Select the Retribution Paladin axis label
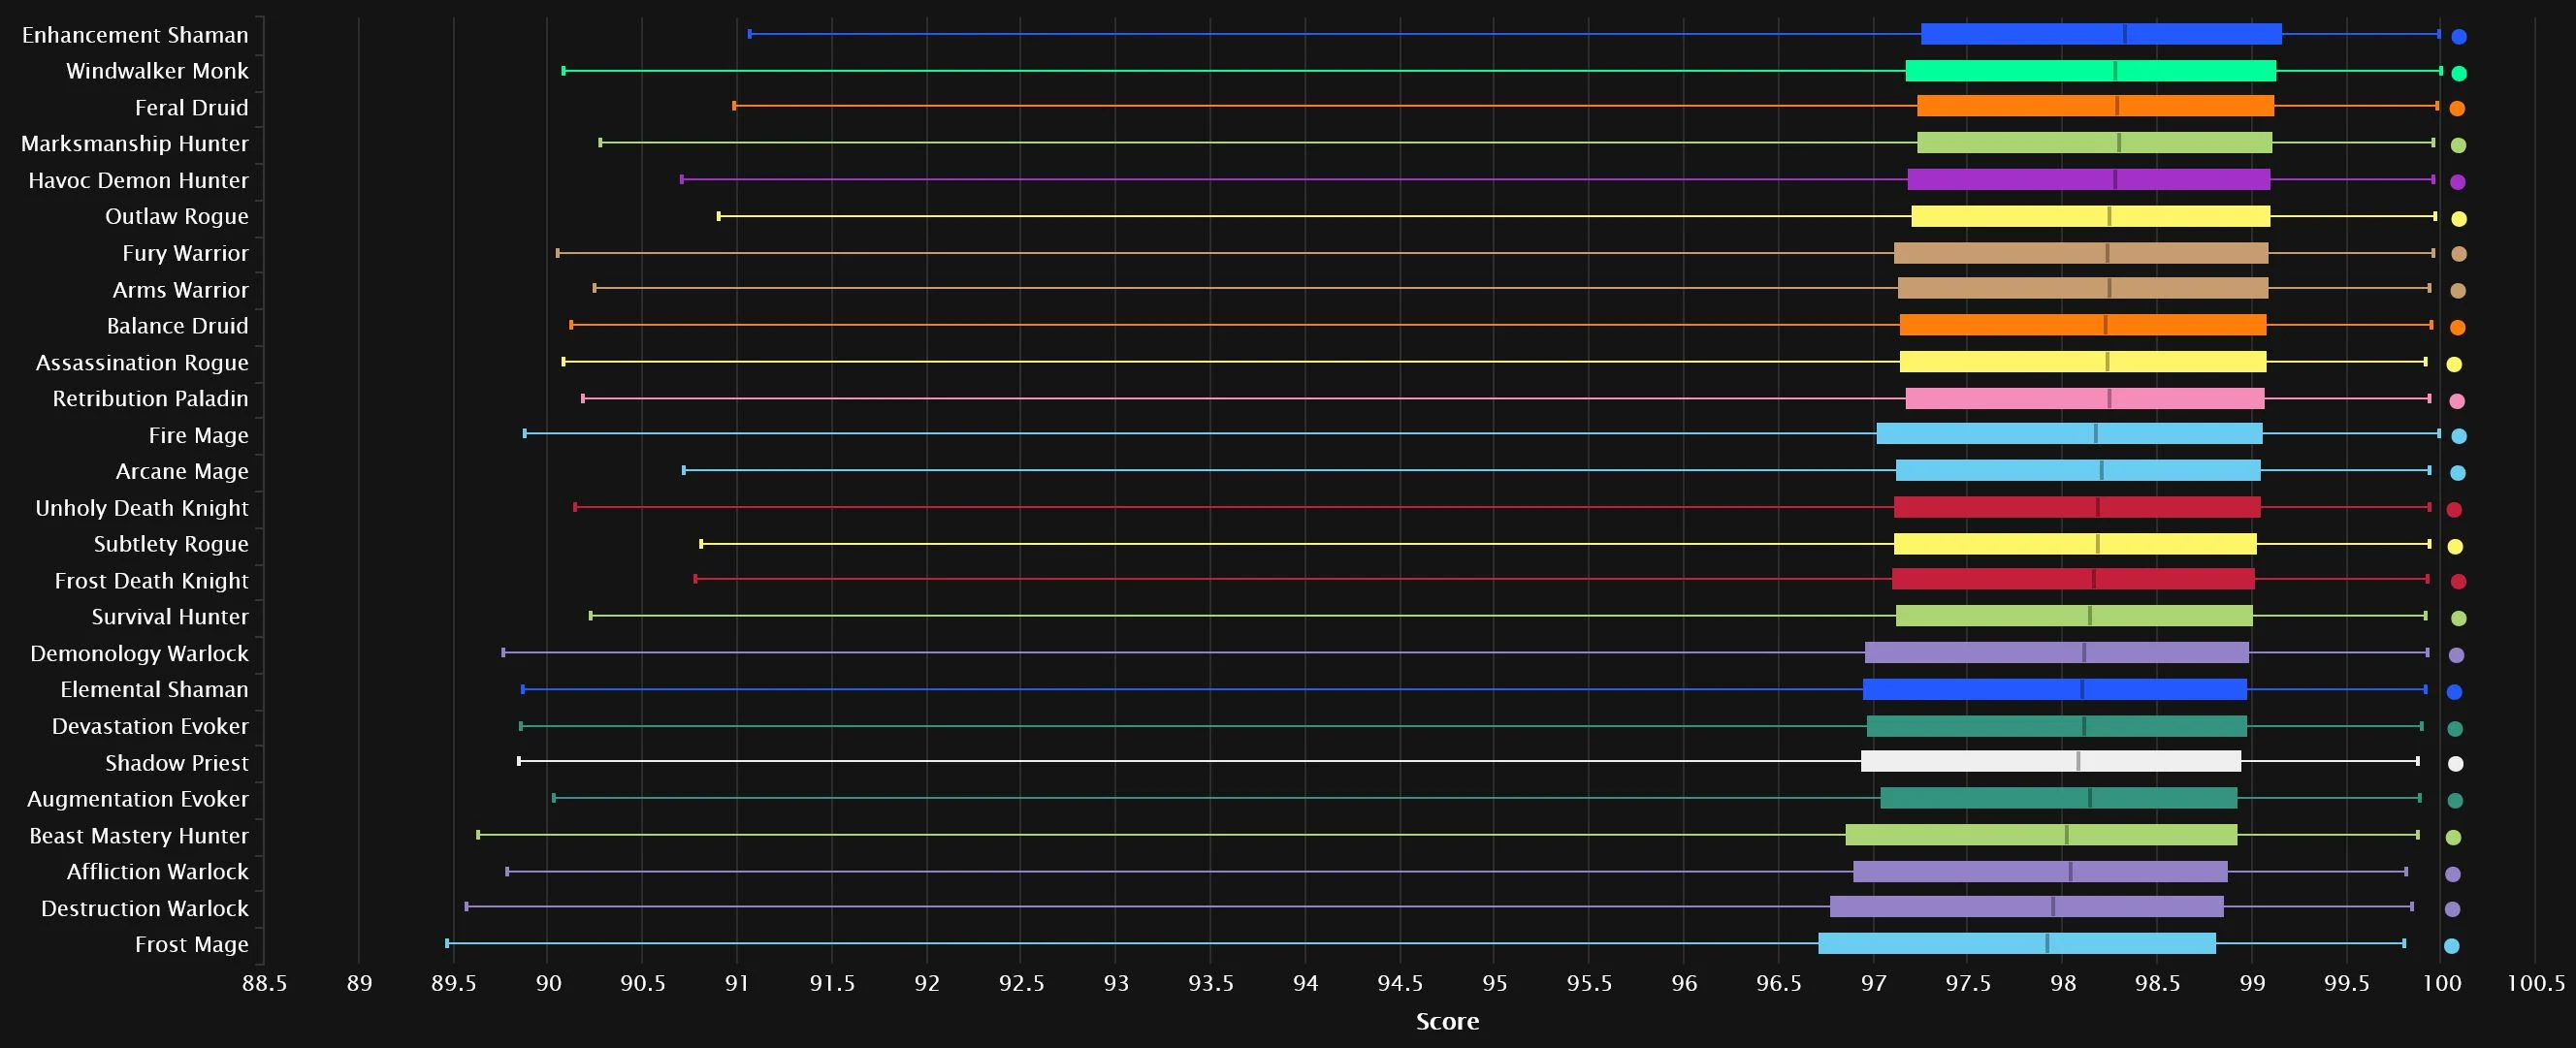The width and height of the screenshot is (2576, 1048). (150, 399)
